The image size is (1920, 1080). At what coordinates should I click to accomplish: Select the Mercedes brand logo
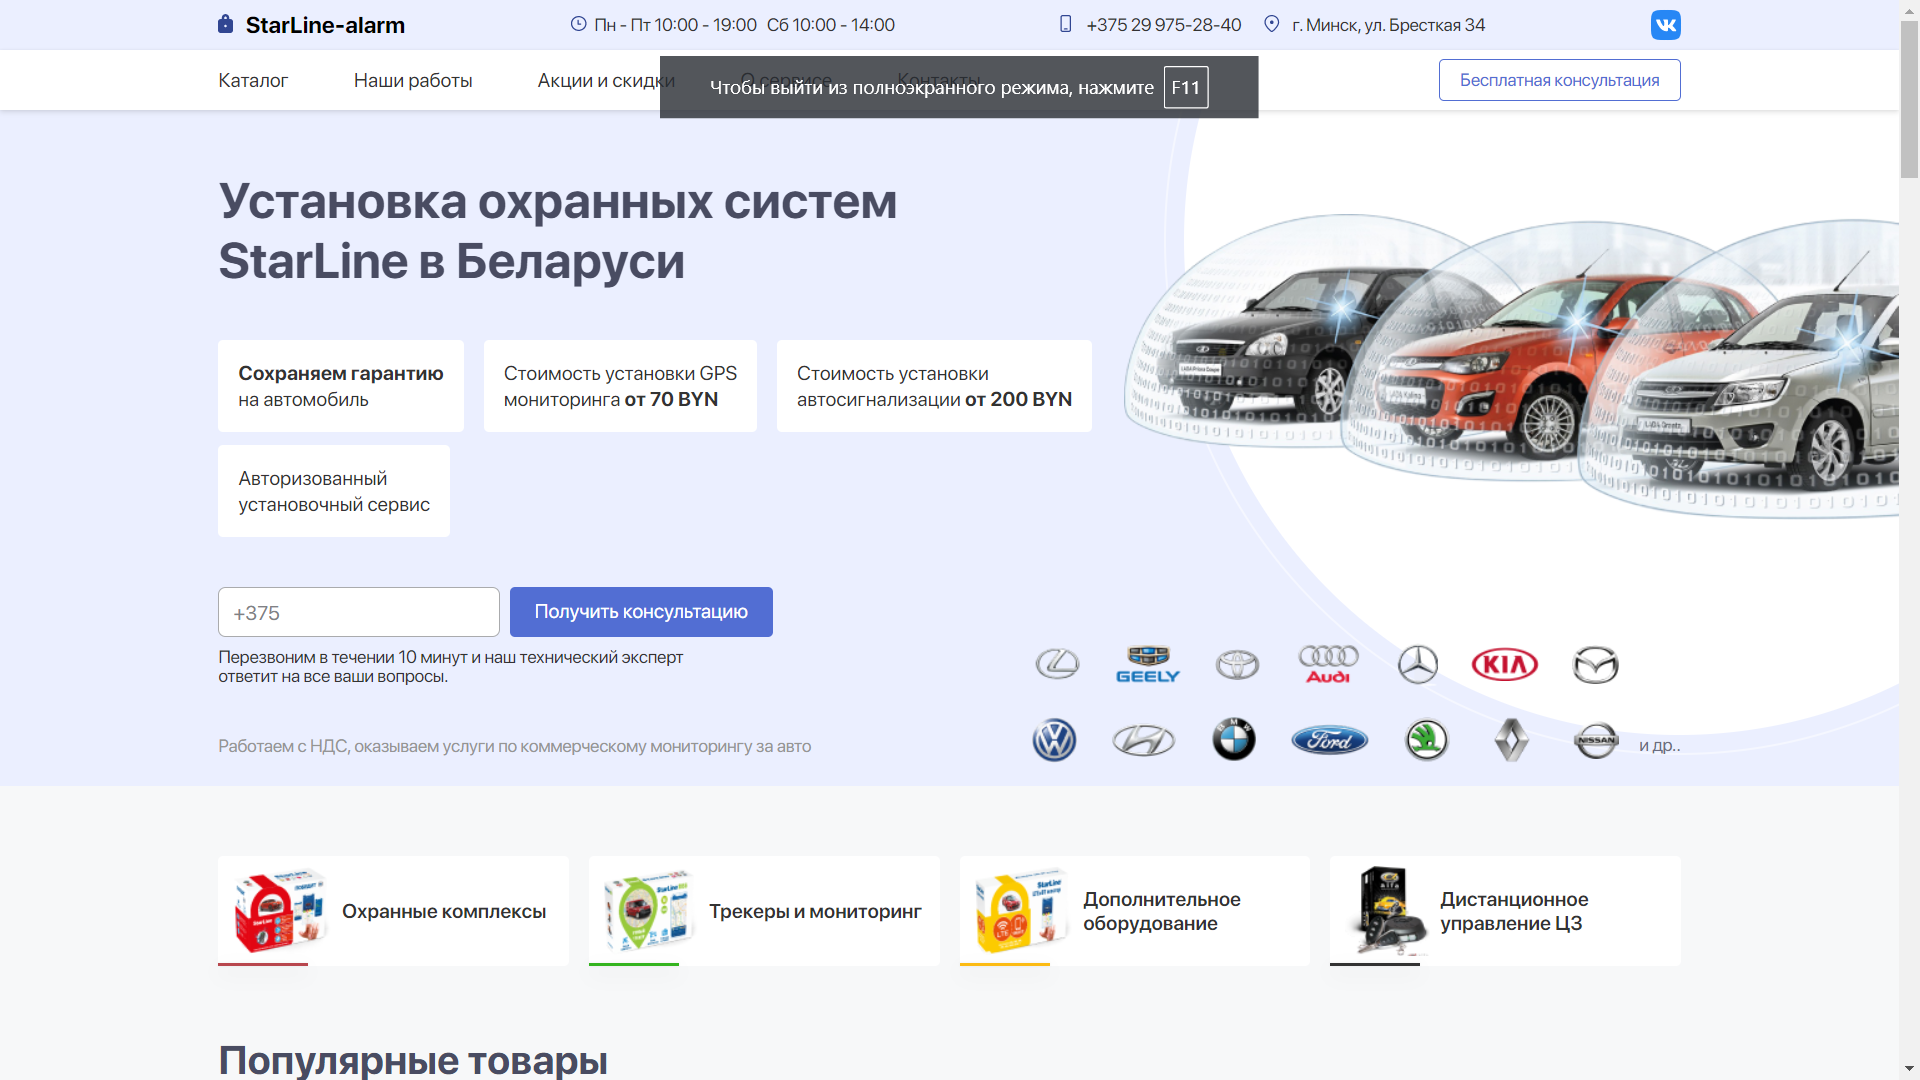coord(1417,664)
